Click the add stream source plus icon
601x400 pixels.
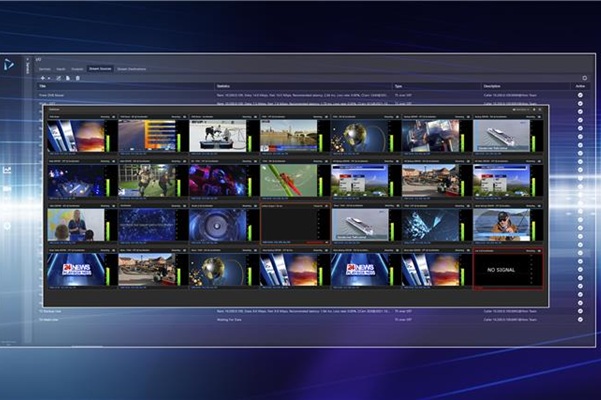(x=43, y=78)
